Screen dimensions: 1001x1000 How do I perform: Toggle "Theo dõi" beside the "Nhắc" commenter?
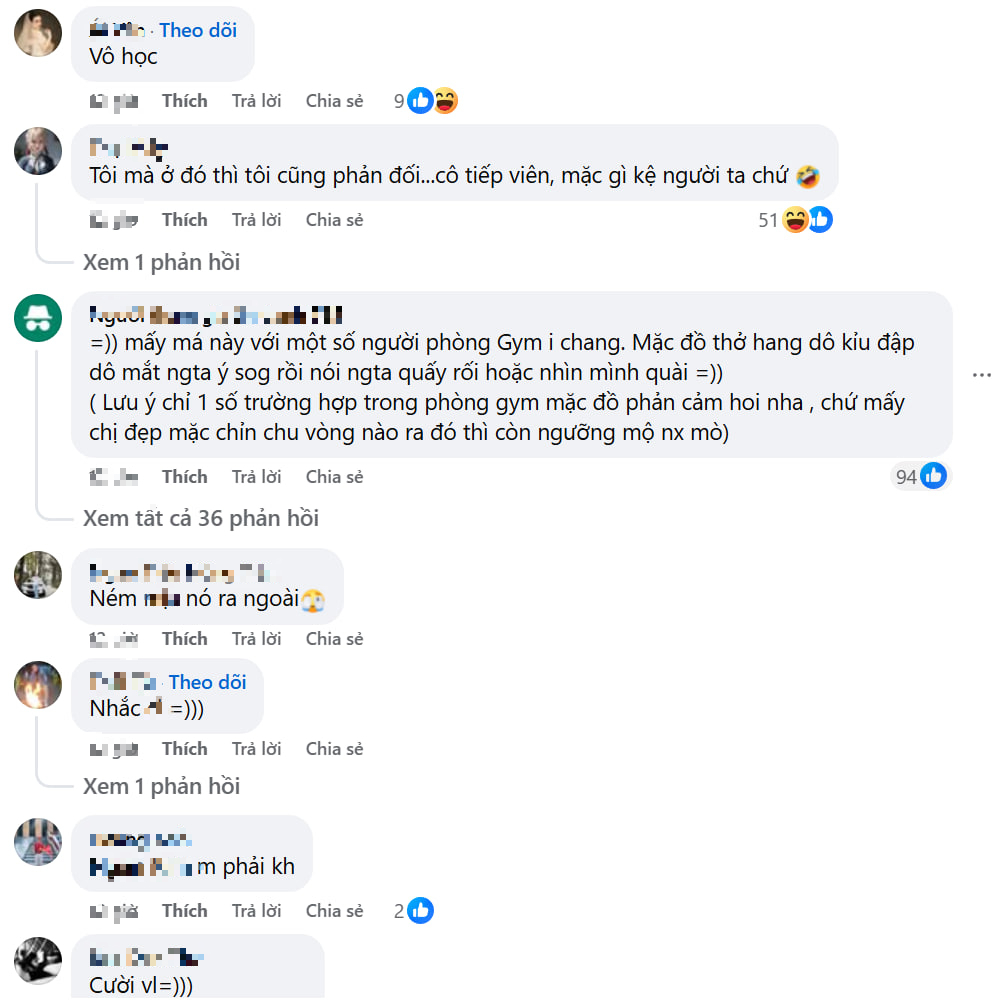(208, 682)
